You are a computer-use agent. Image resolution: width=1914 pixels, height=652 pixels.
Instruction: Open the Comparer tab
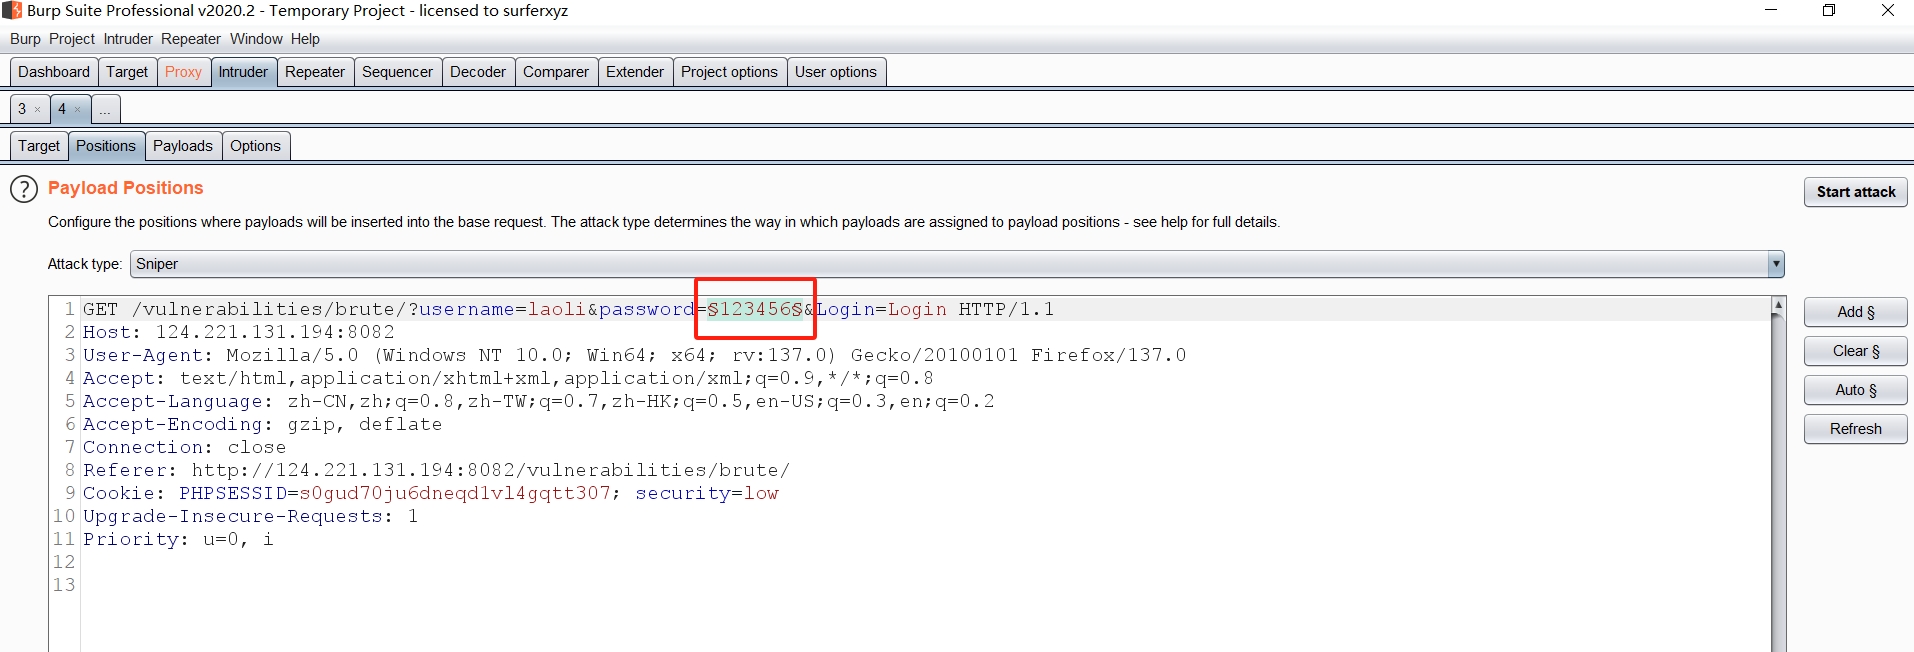click(556, 72)
